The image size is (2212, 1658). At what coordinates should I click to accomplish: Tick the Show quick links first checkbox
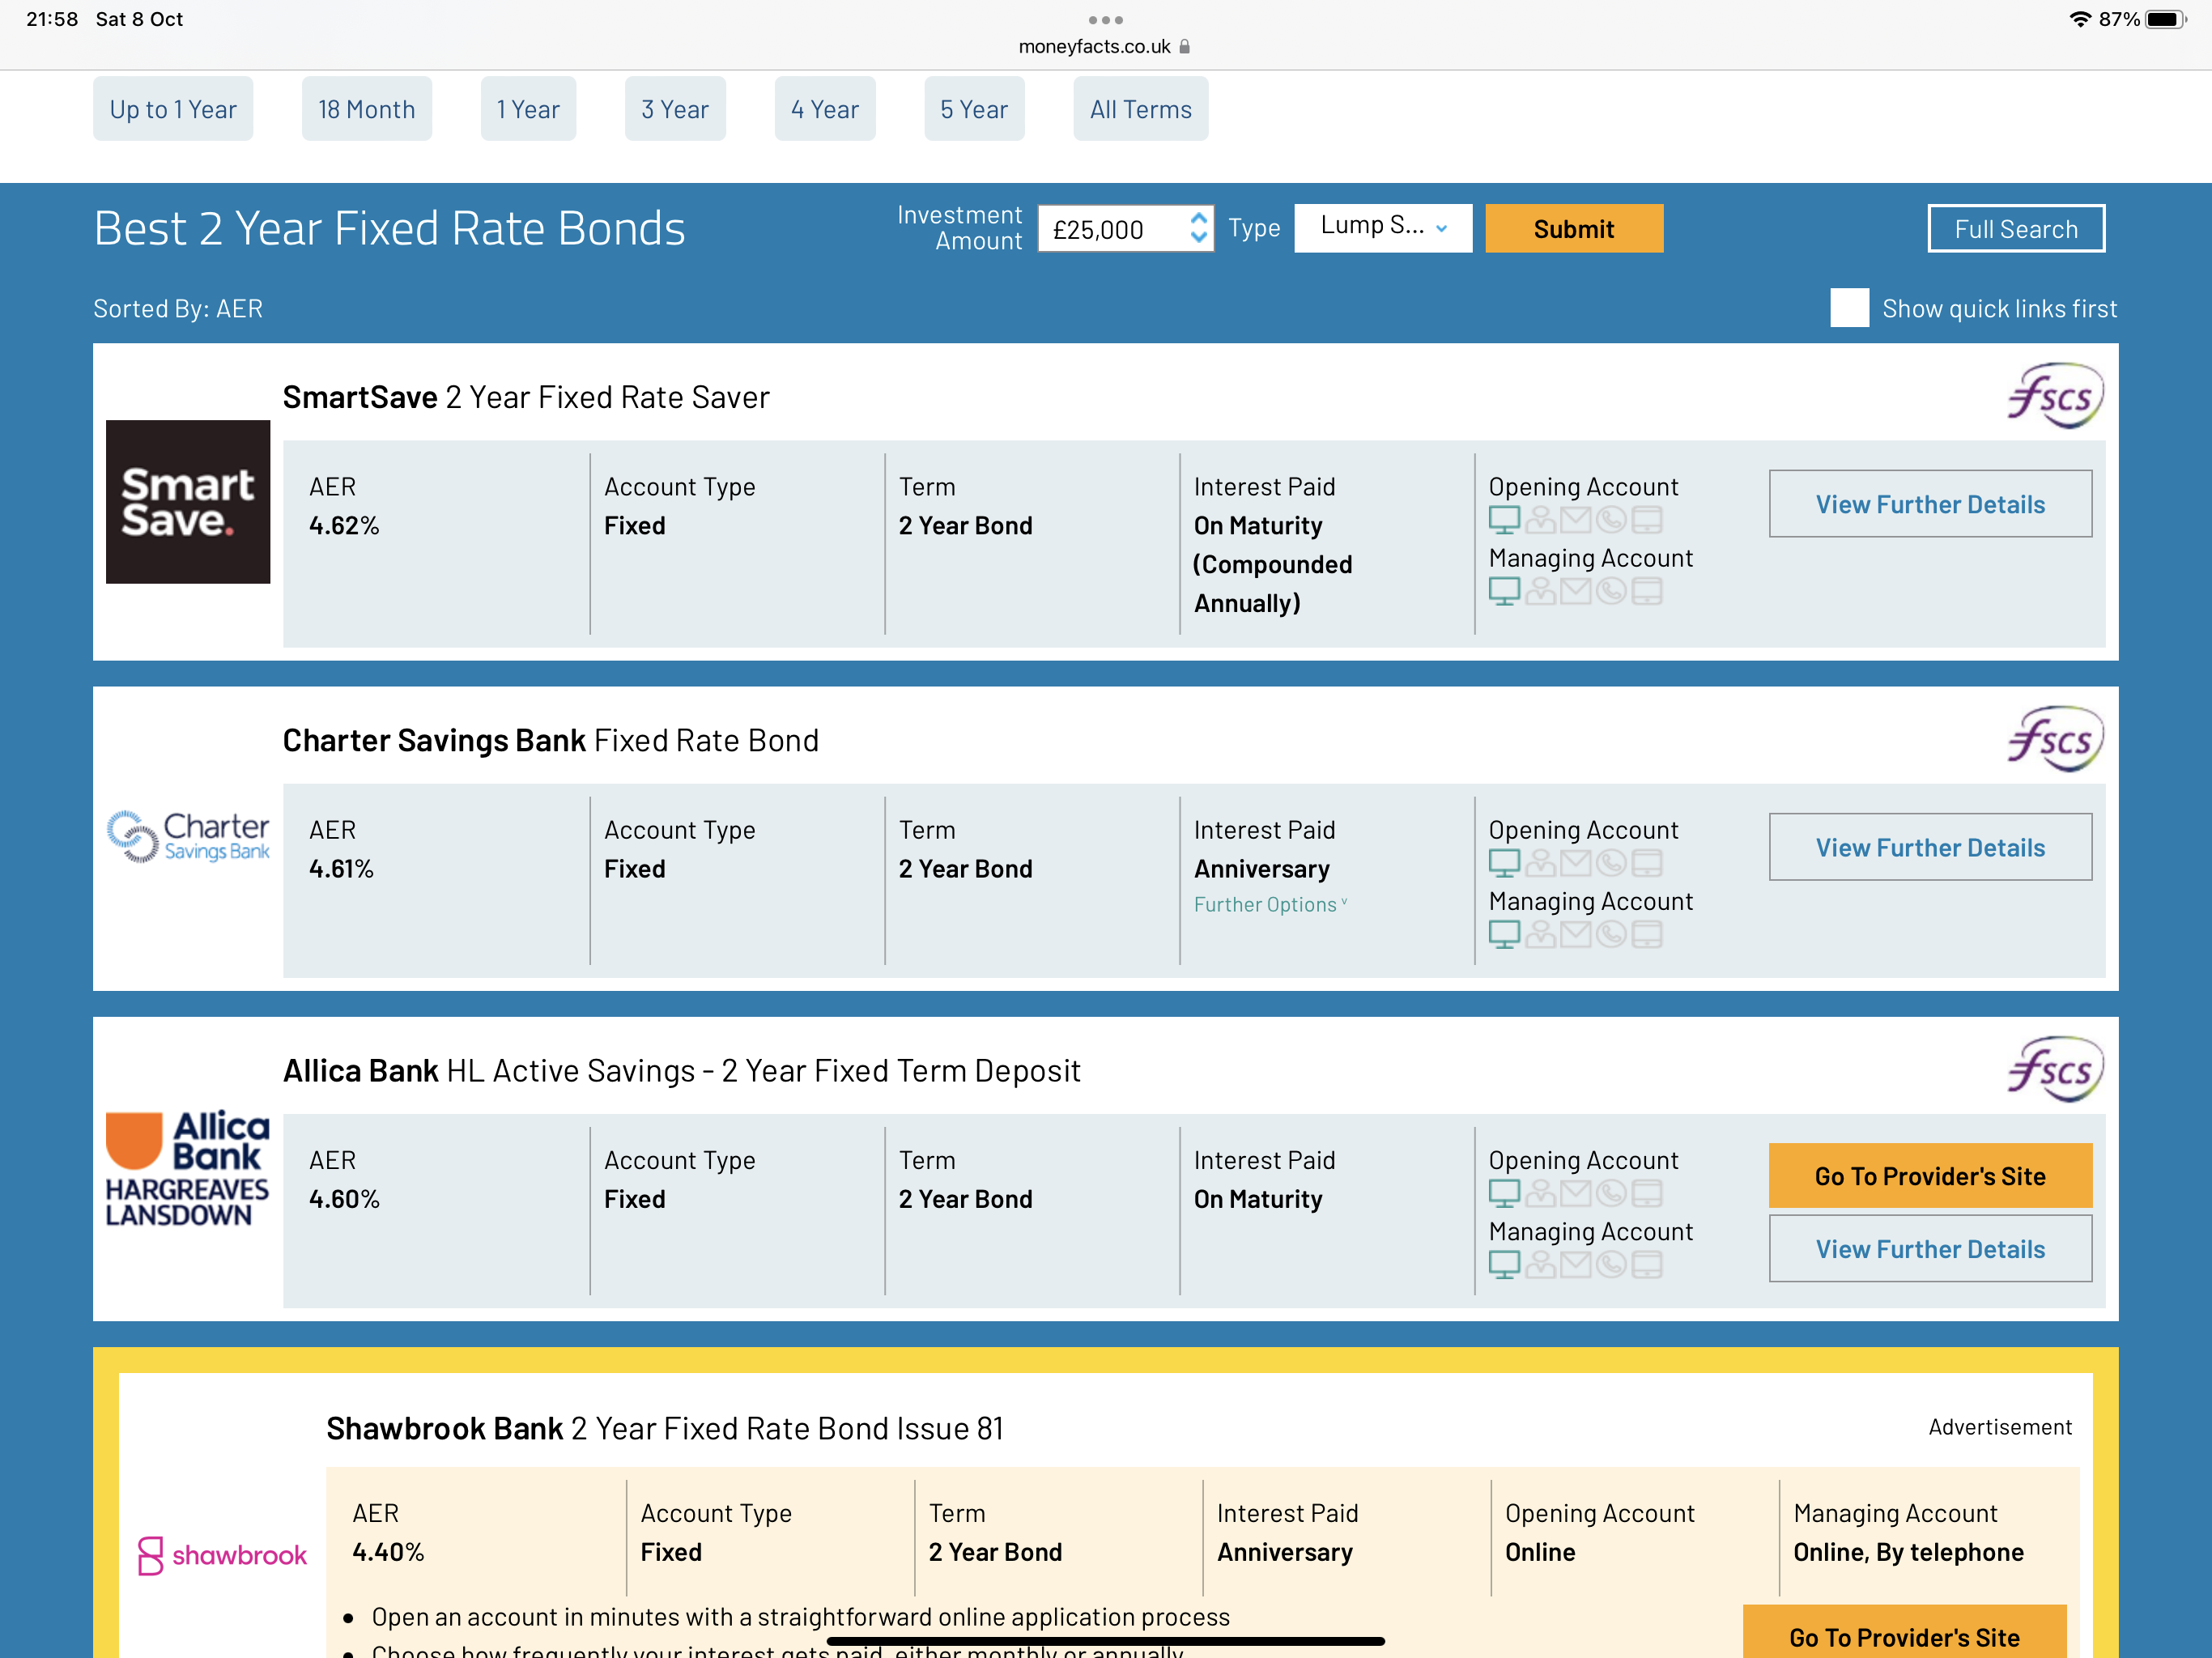tap(1848, 308)
